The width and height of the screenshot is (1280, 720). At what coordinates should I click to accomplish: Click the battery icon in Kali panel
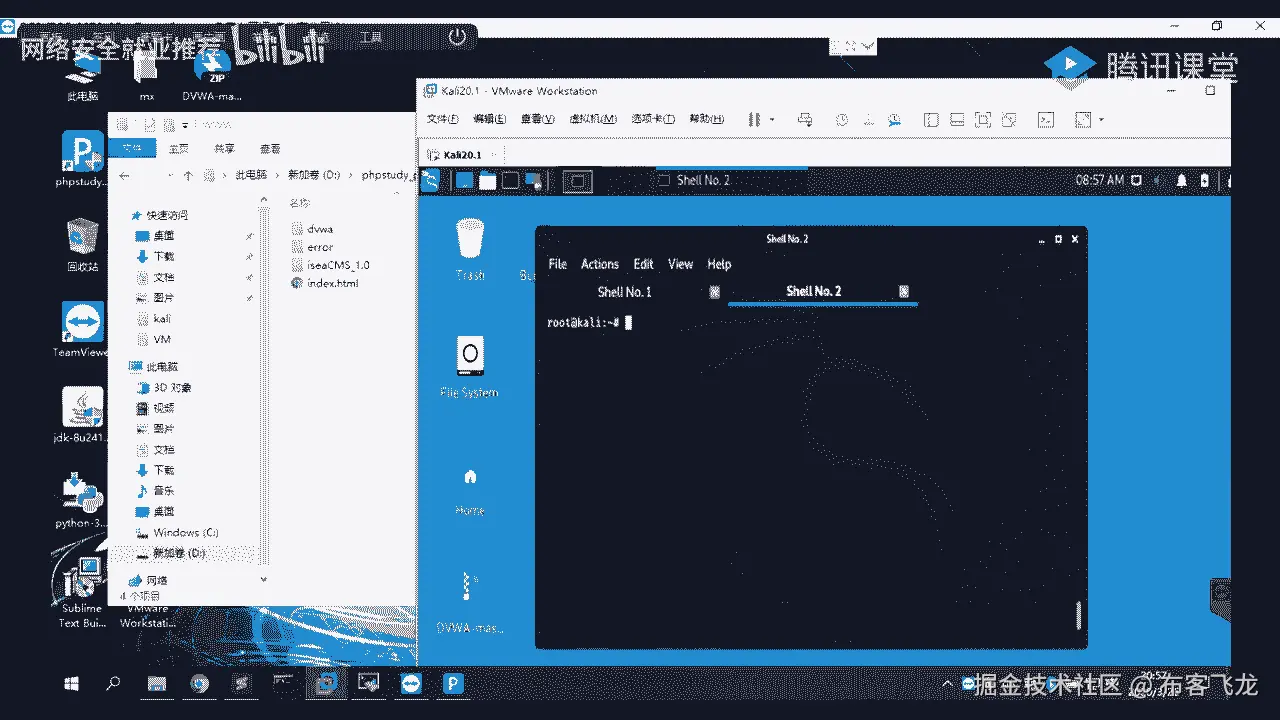click(1205, 180)
